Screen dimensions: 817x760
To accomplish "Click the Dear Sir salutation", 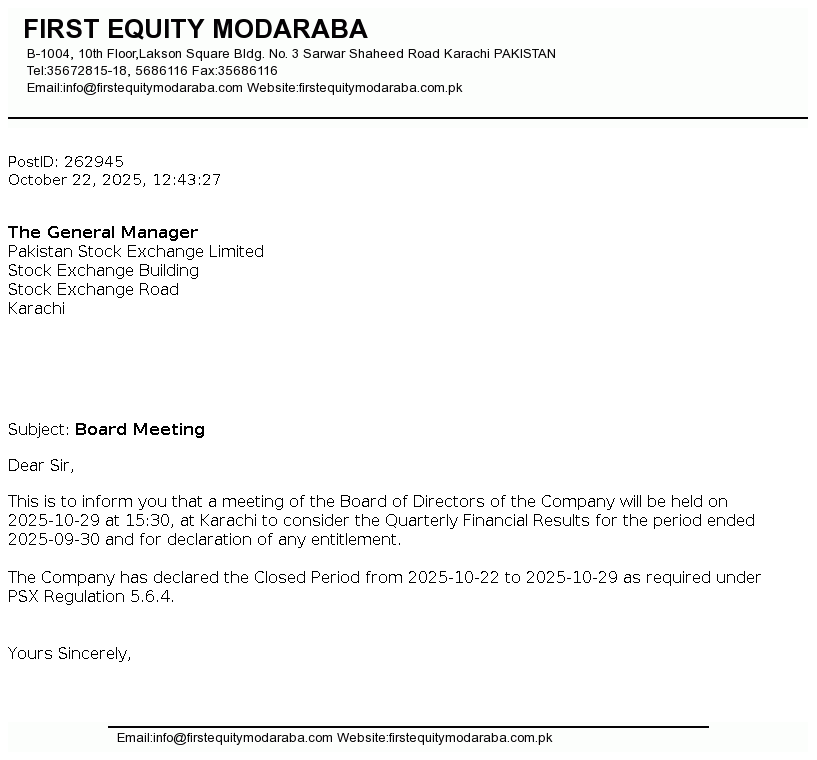I will (41, 465).
